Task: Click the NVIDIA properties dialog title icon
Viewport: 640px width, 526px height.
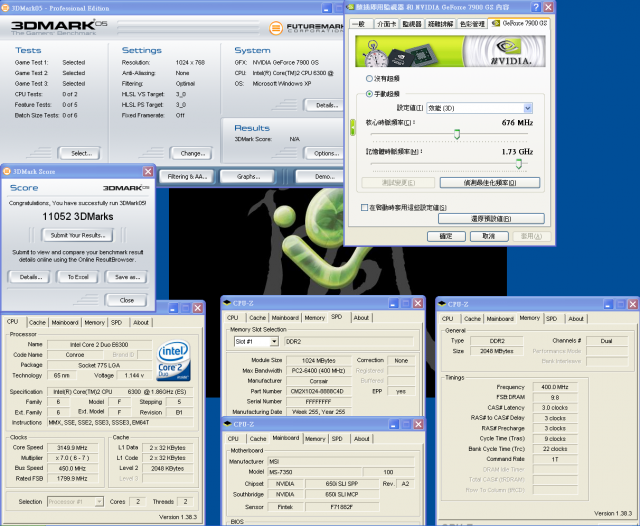Action: coord(350,7)
